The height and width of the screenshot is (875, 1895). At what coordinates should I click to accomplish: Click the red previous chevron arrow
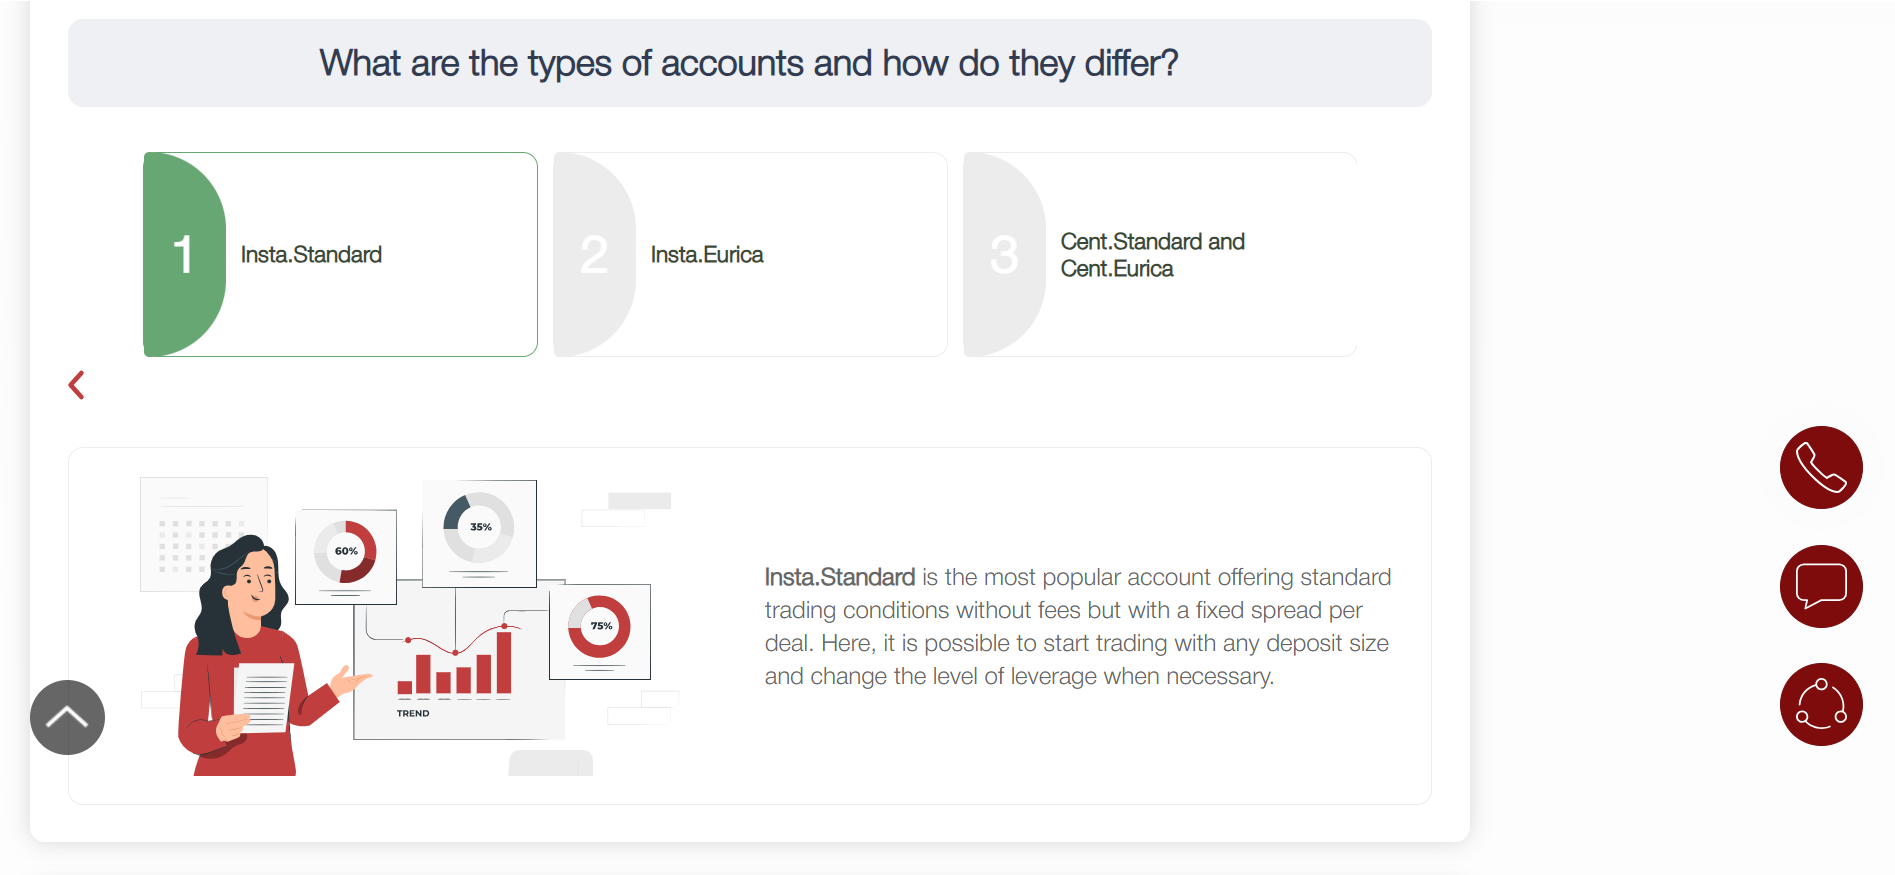point(77,385)
